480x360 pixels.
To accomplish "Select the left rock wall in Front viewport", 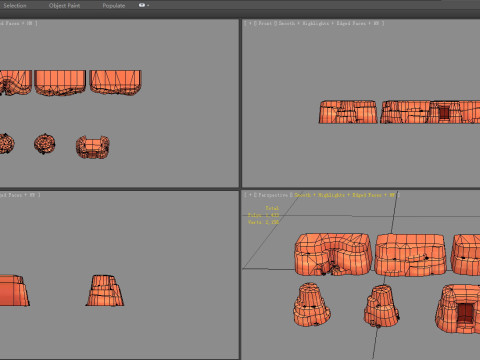I will tap(348, 112).
